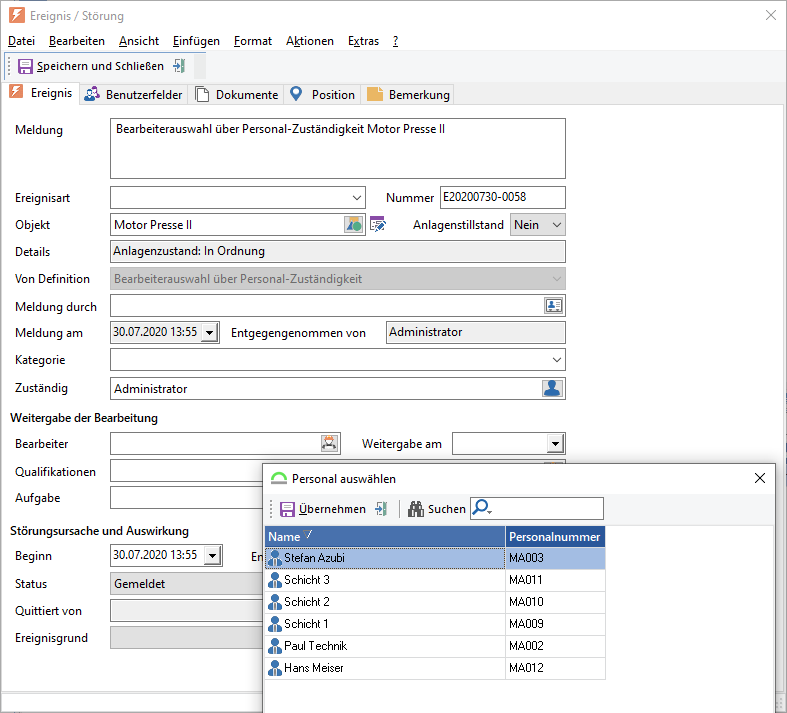Click the Entgegengenommen von Administrator field
Viewport: 787px width, 713px height.
(476, 332)
